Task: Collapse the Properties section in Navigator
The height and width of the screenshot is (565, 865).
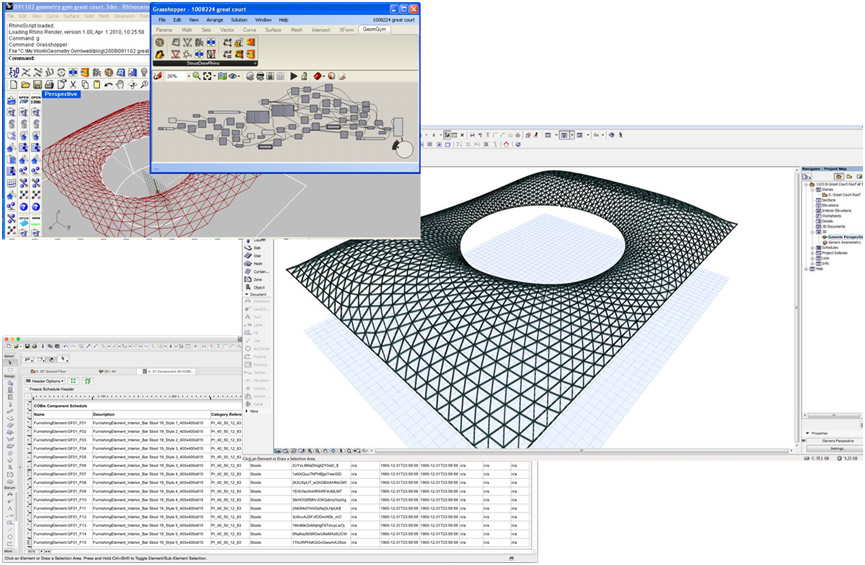Action: click(808, 434)
